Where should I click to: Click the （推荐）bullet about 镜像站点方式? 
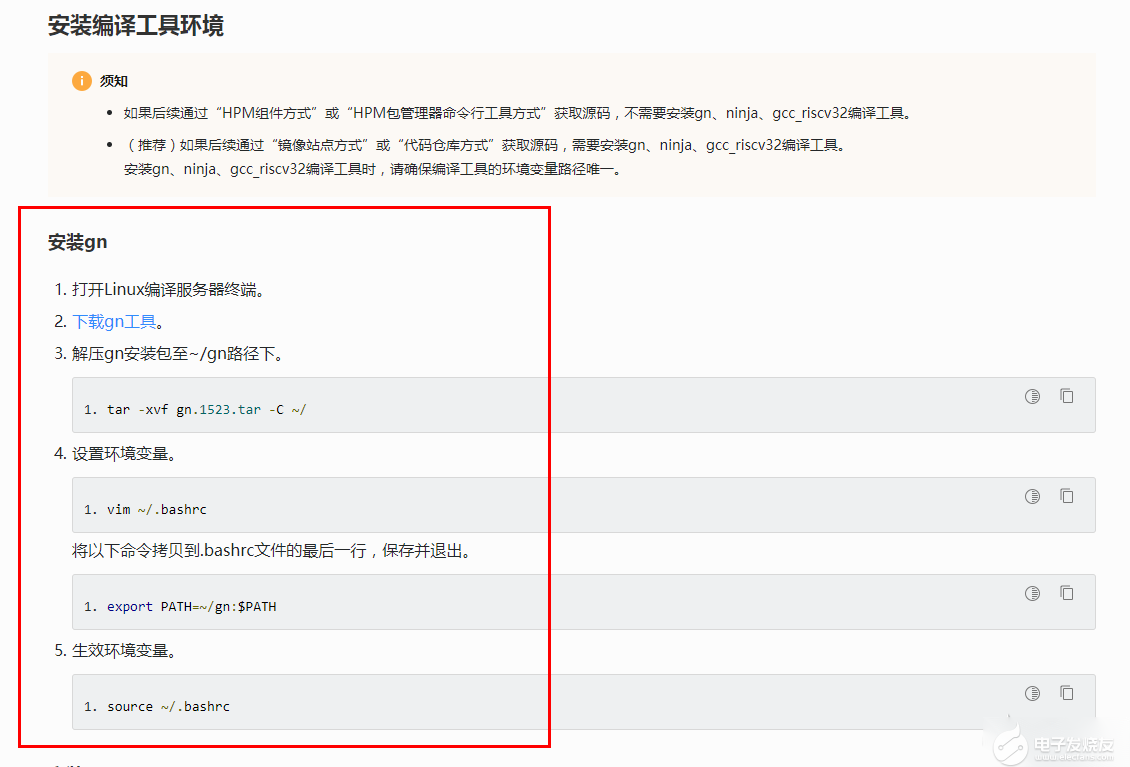click(x=485, y=145)
